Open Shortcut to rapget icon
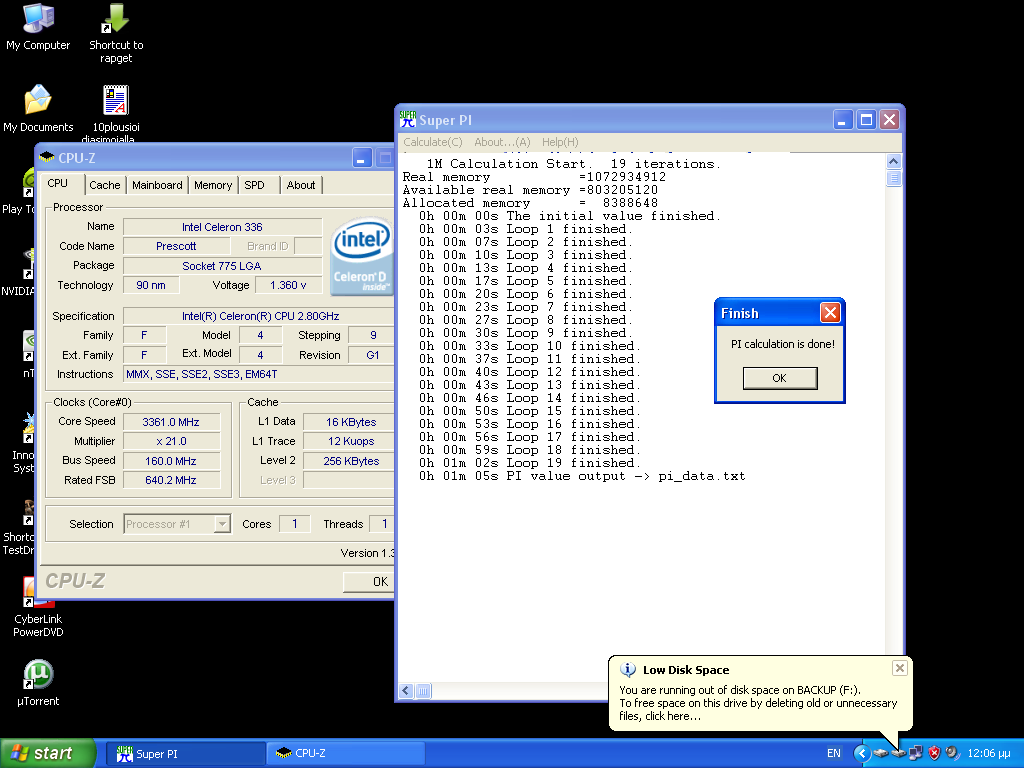The image size is (1024, 768). click(x=116, y=33)
